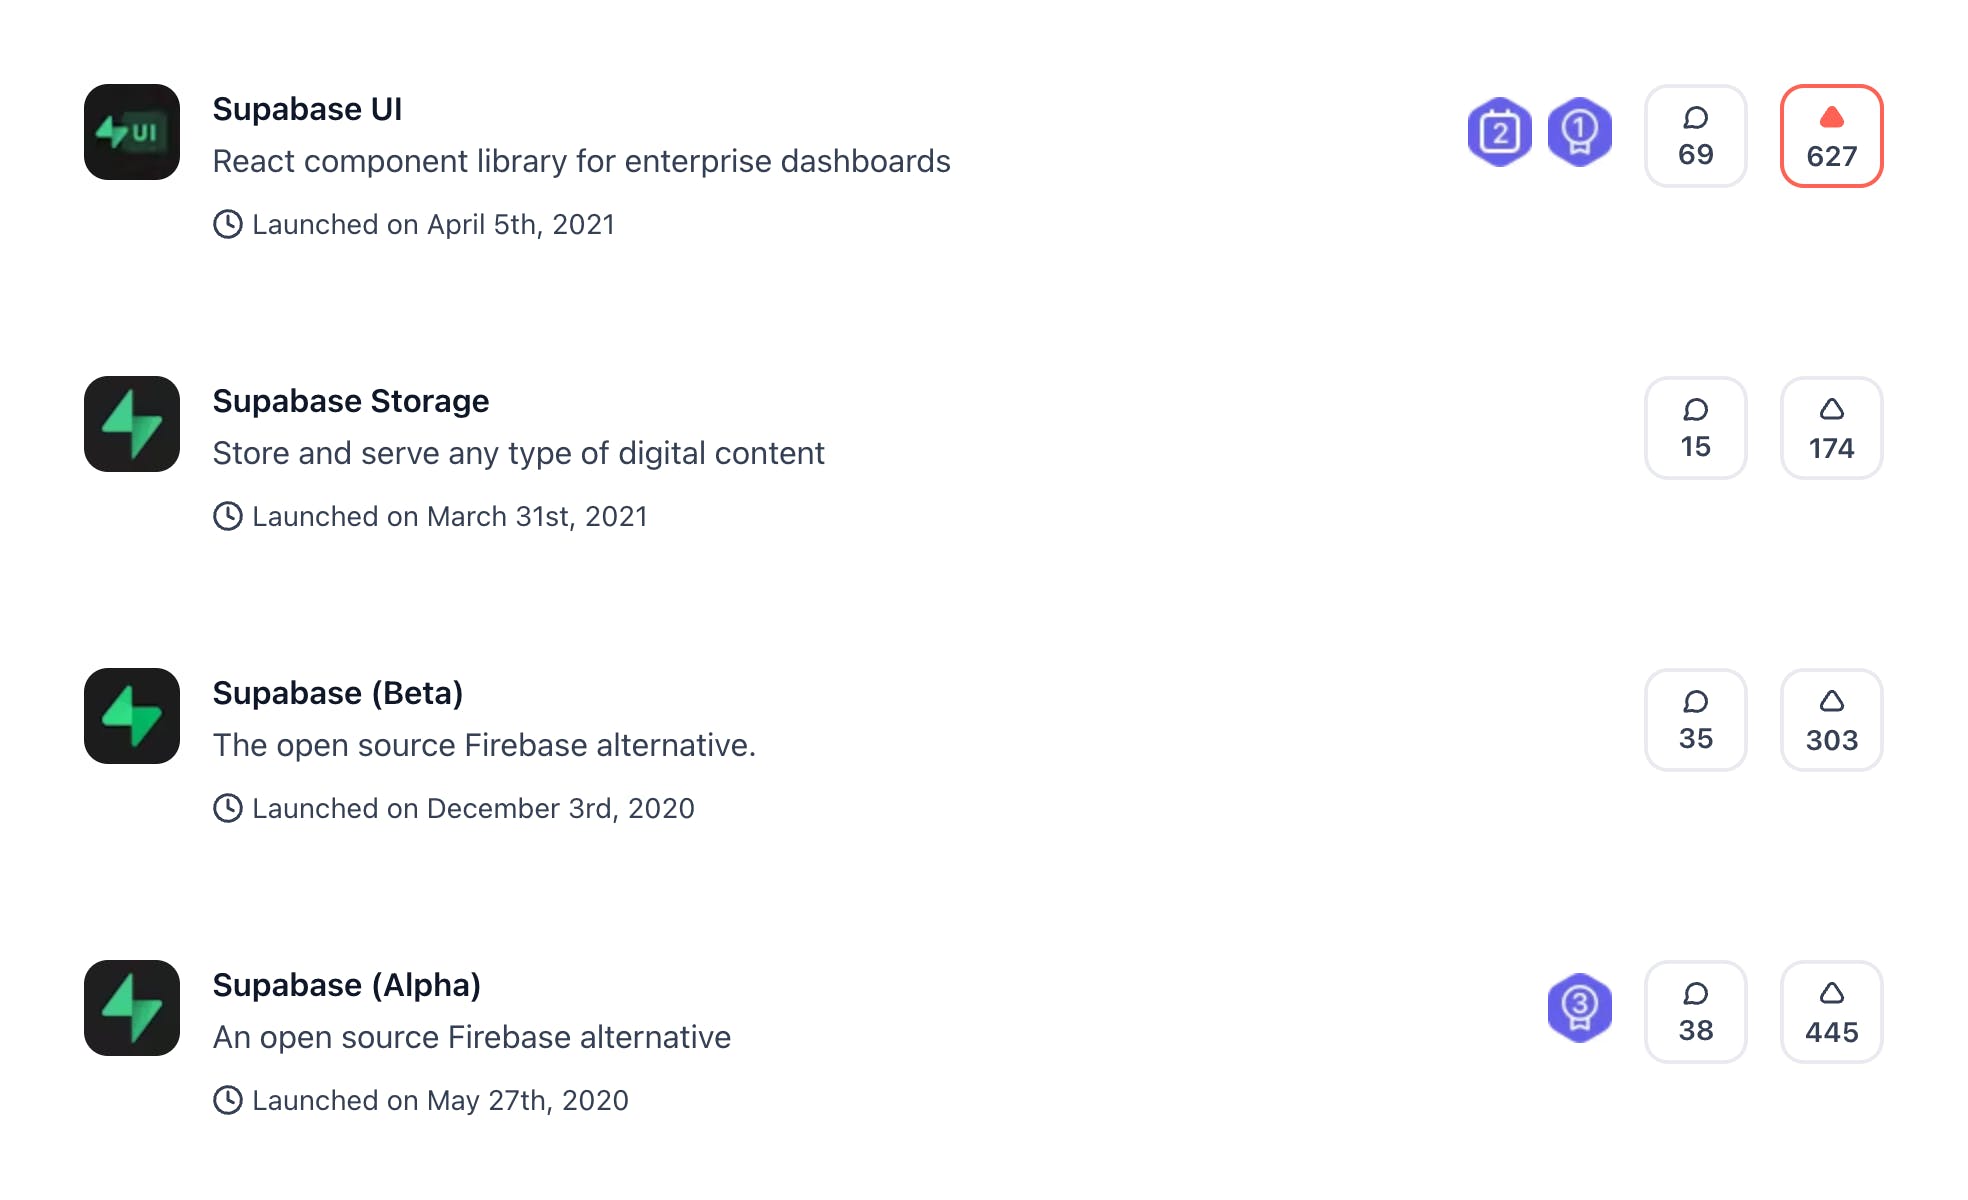The image size is (1968, 1200).
Task: Upvote Supabase Storage with 174 votes
Action: pos(1831,428)
